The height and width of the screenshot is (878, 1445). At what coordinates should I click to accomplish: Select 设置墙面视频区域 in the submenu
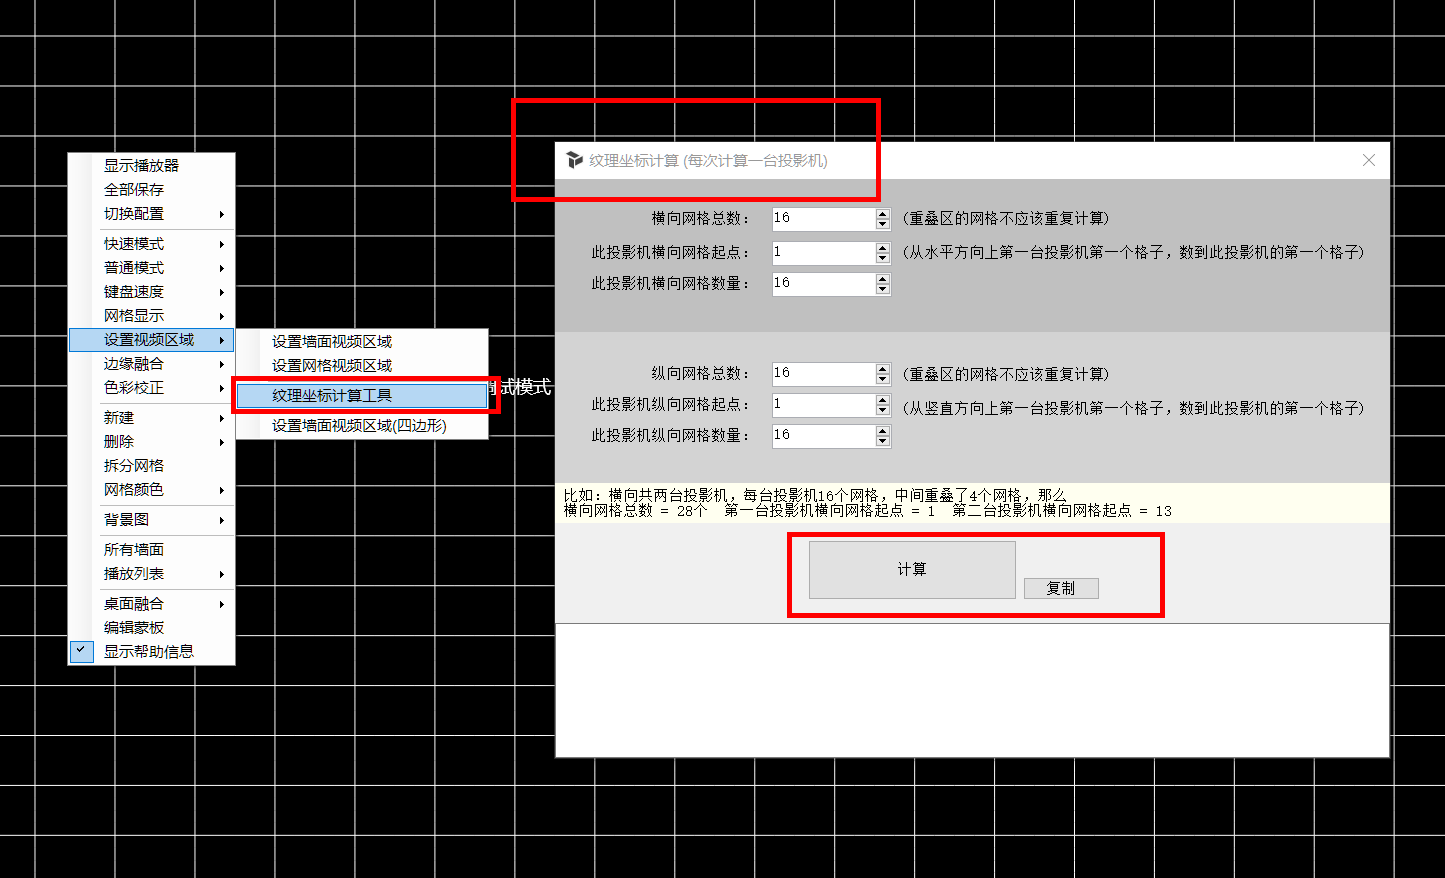(x=362, y=342)
